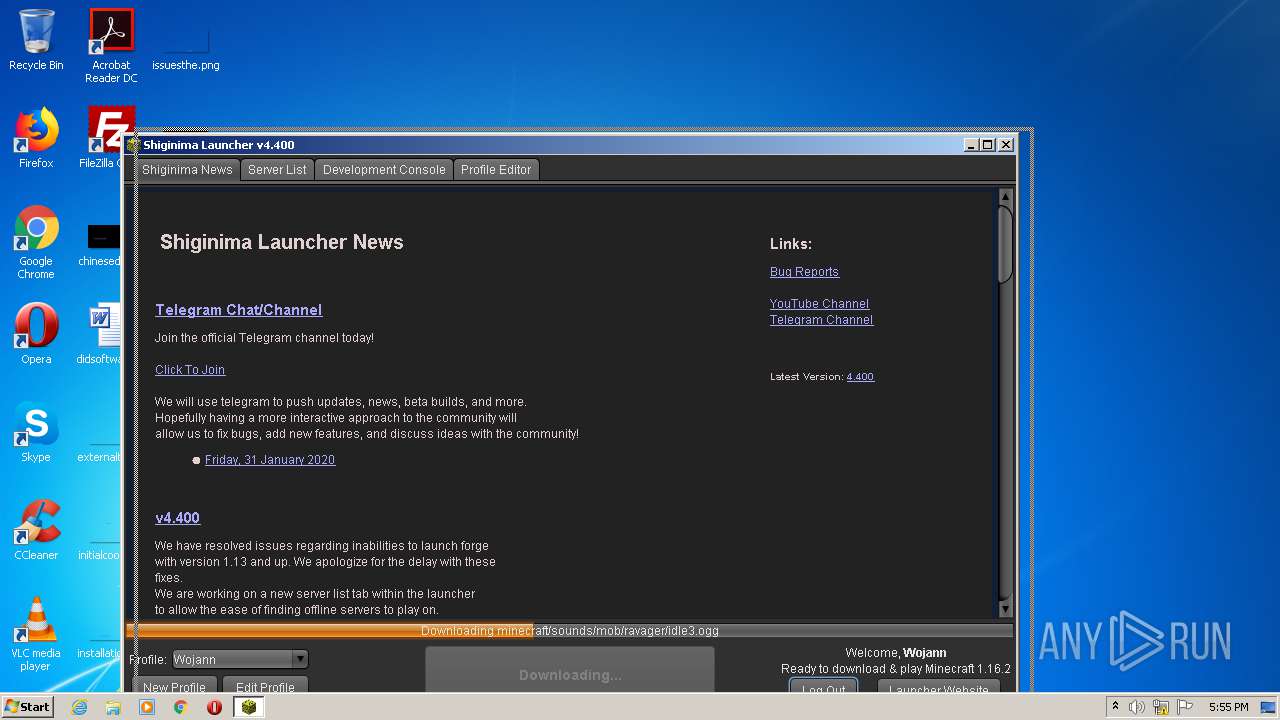Maximize the Shiginima Launcher window
Viewport: 1280px width, 720px height.
pos(988,145)
